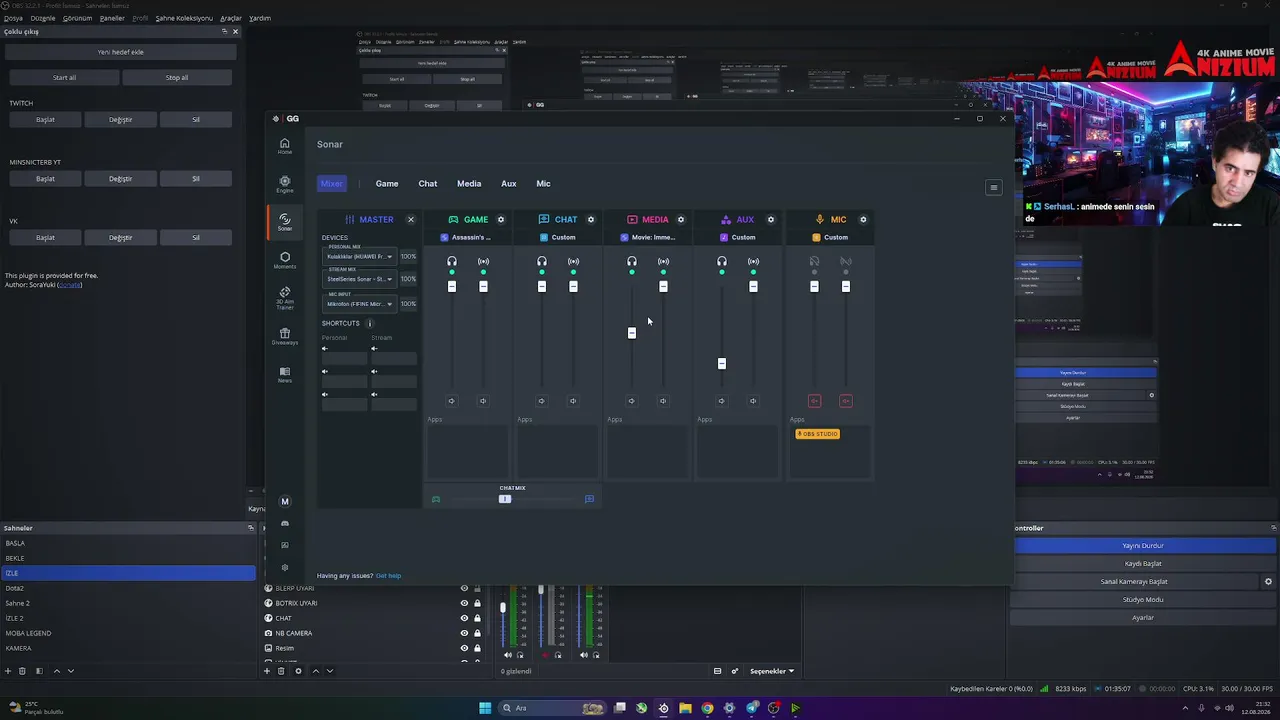Toggle the lock on the Resim source

pos(477,648)
